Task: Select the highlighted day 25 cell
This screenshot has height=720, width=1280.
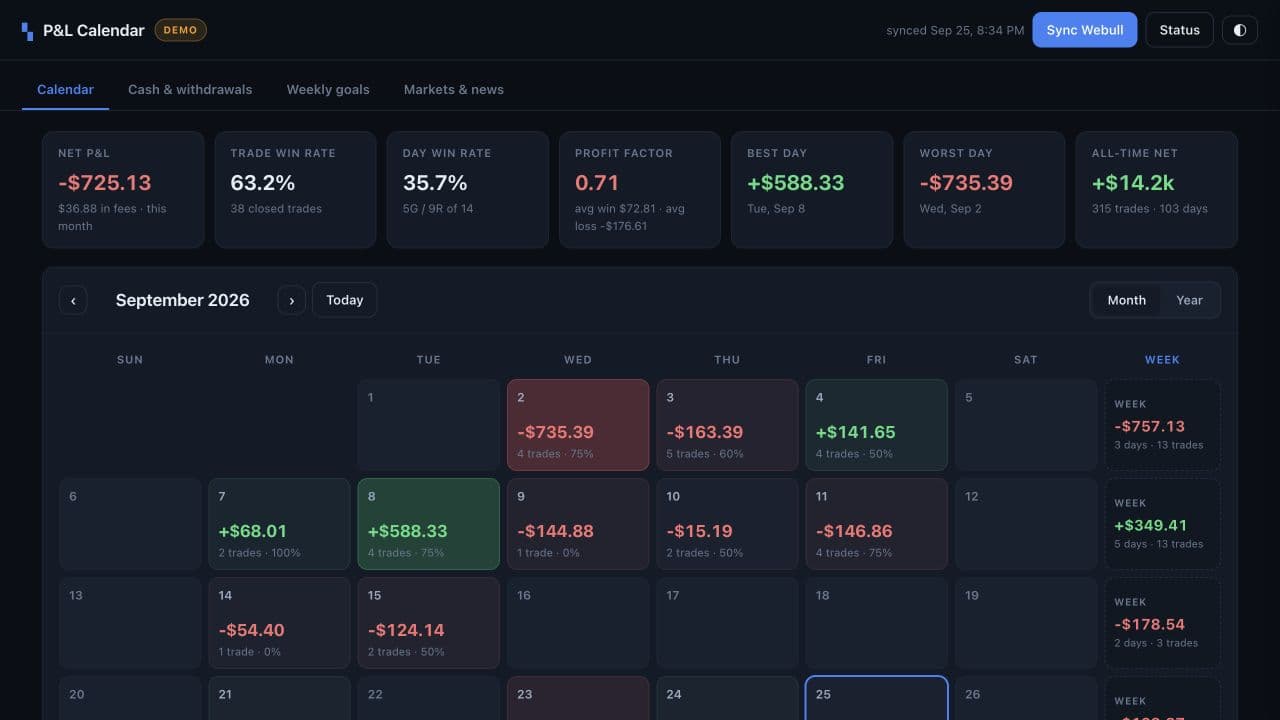Action: coord(876,698)
